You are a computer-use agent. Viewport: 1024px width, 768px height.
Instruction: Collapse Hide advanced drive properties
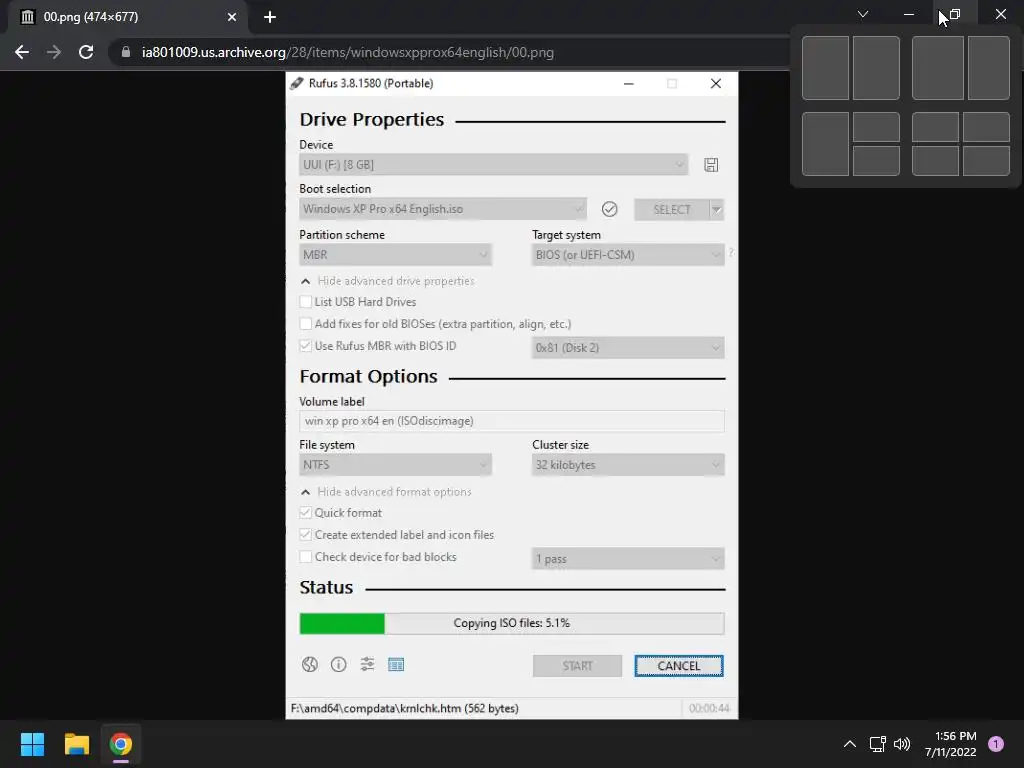click(388, 281)
